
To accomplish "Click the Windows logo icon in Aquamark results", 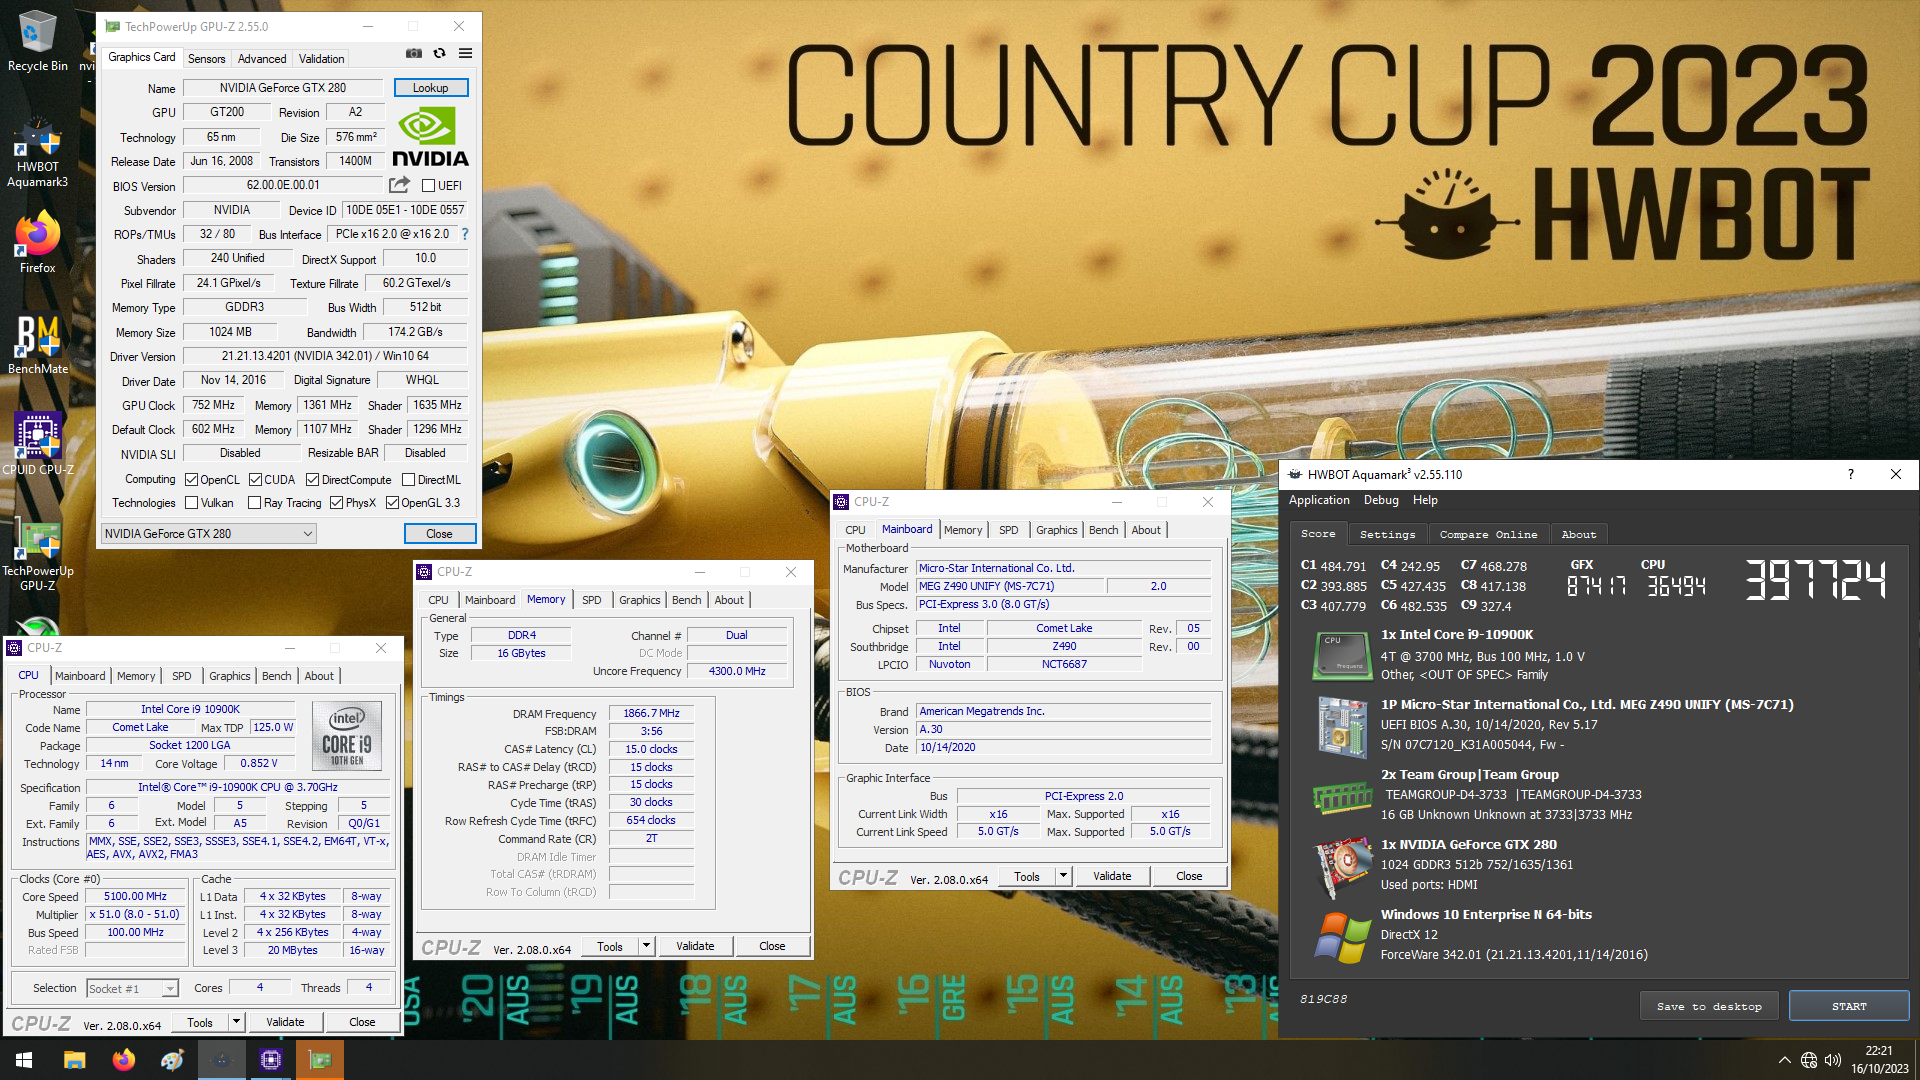I will point(1342,938).
